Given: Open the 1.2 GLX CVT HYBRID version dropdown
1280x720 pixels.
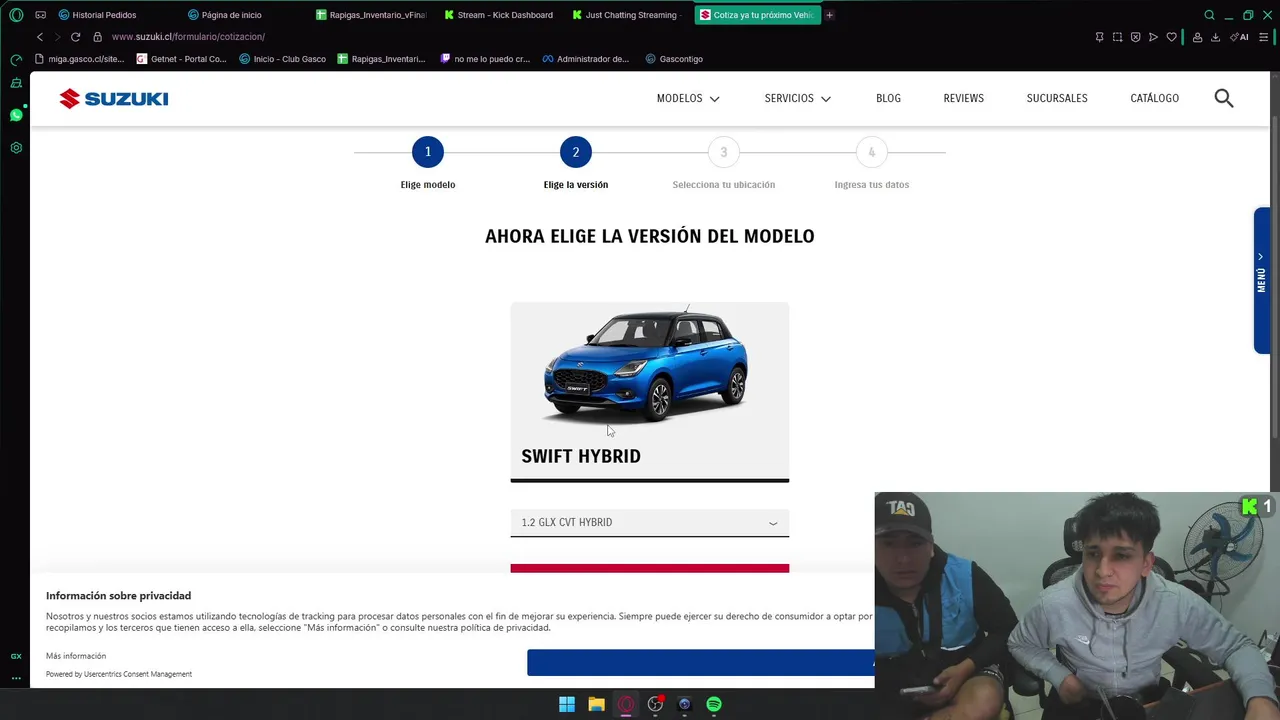Looking at the screenshot, I should (x=650, y=522).
